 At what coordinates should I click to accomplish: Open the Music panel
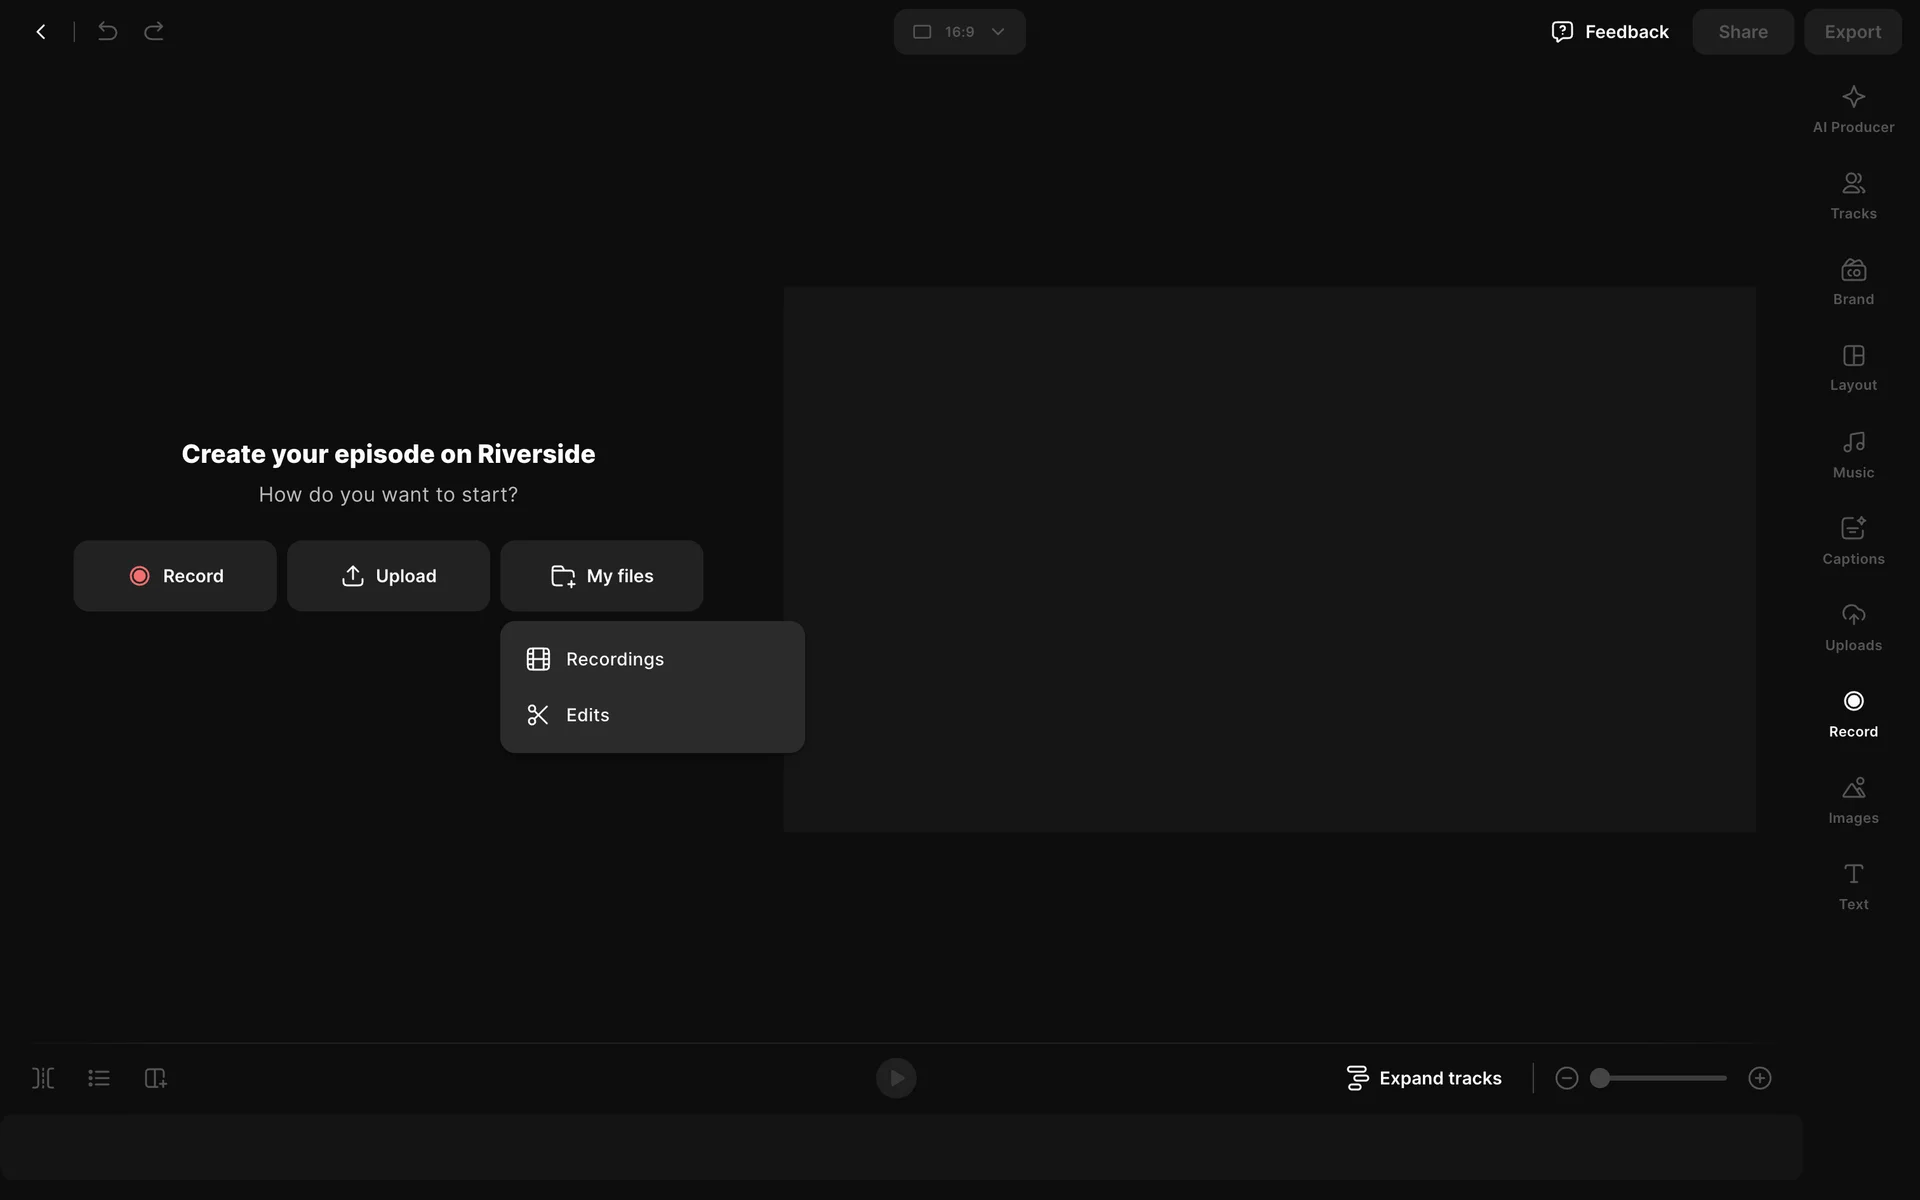1853,455
